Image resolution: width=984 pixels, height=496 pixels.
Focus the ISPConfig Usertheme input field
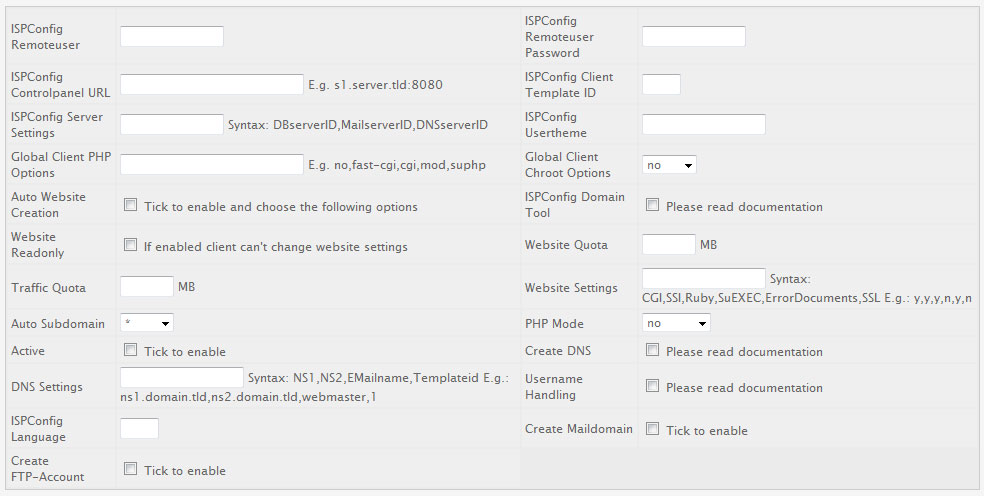coord(703,124)
